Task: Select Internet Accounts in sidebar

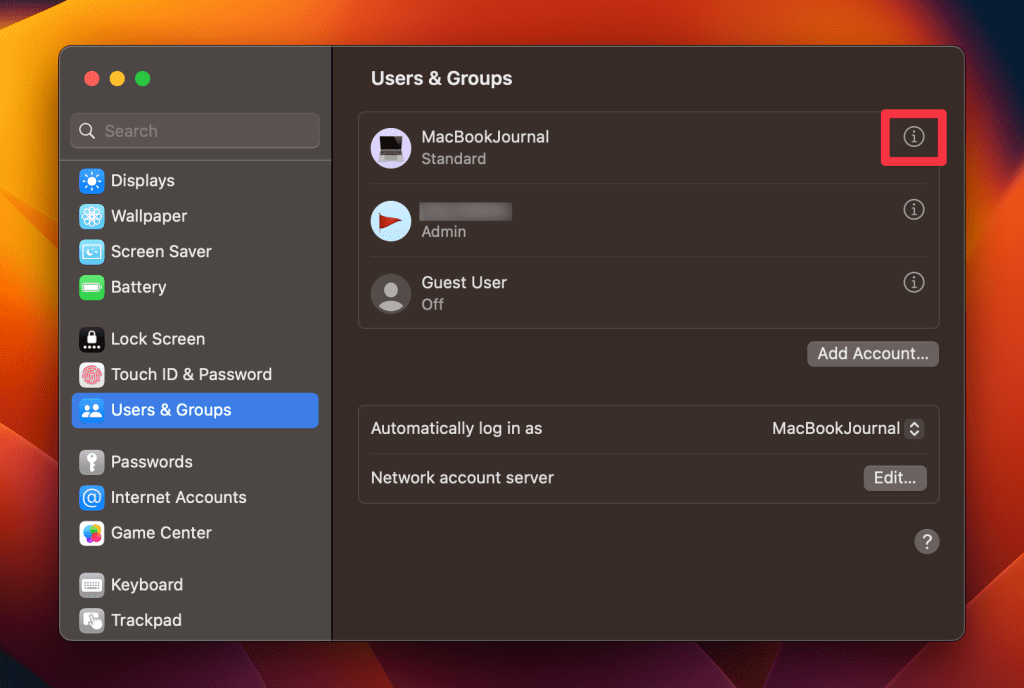Action: point(178,498)
